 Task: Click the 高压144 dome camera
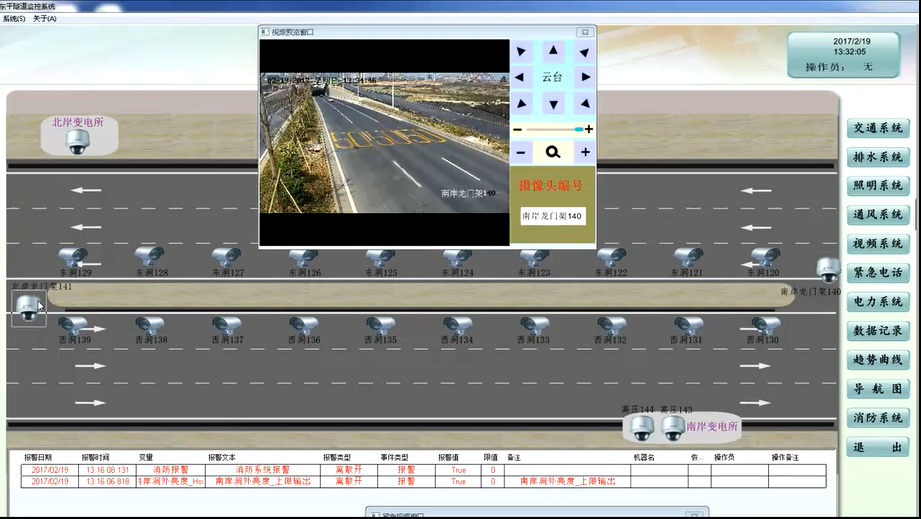(x=641, y=428)
